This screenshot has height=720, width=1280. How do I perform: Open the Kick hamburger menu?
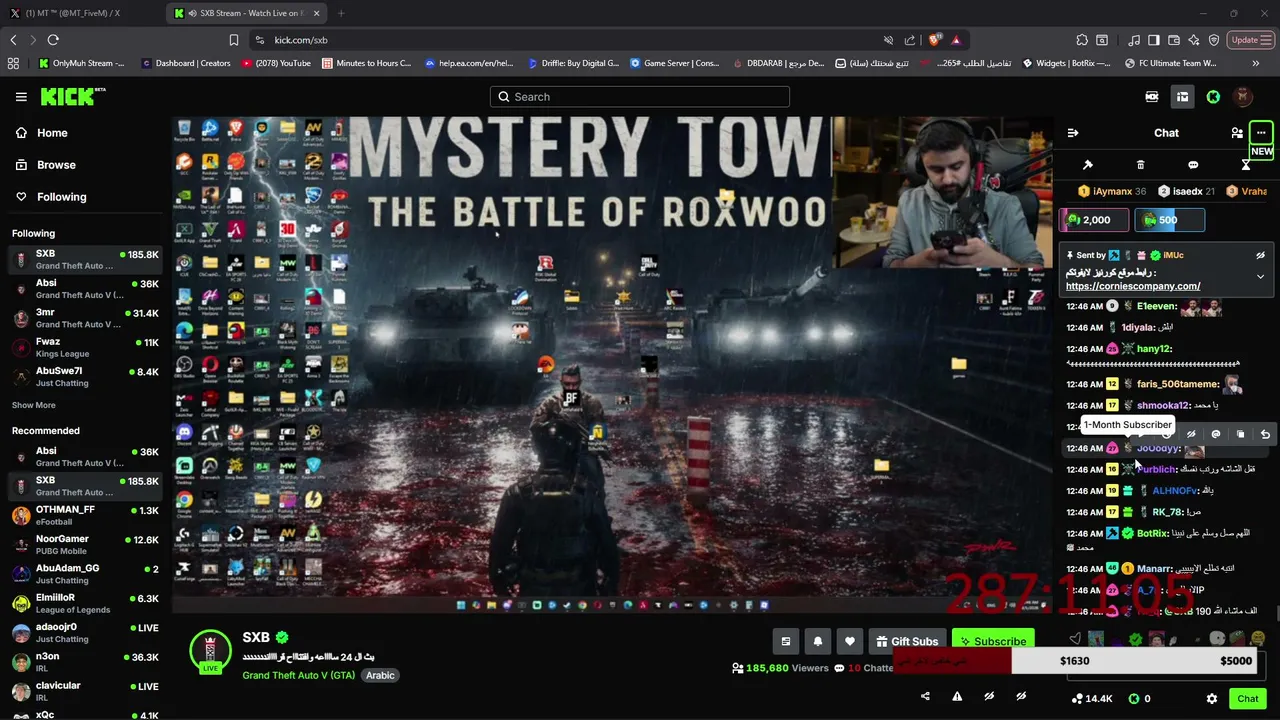[21, 97]
